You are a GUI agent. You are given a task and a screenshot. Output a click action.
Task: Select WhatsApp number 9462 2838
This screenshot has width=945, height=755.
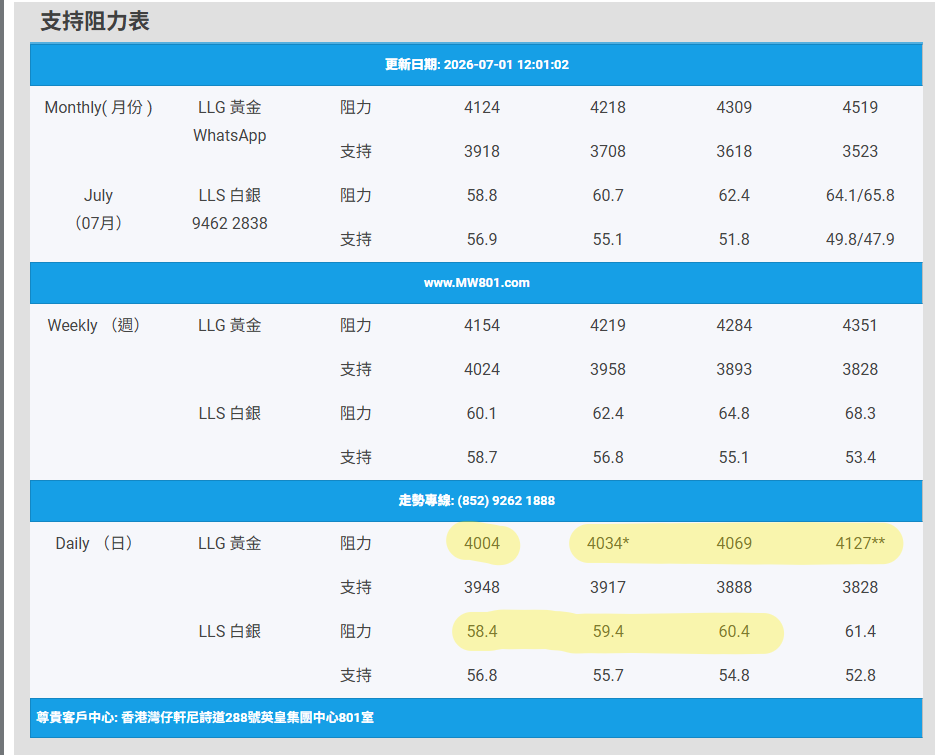[230, 224]
